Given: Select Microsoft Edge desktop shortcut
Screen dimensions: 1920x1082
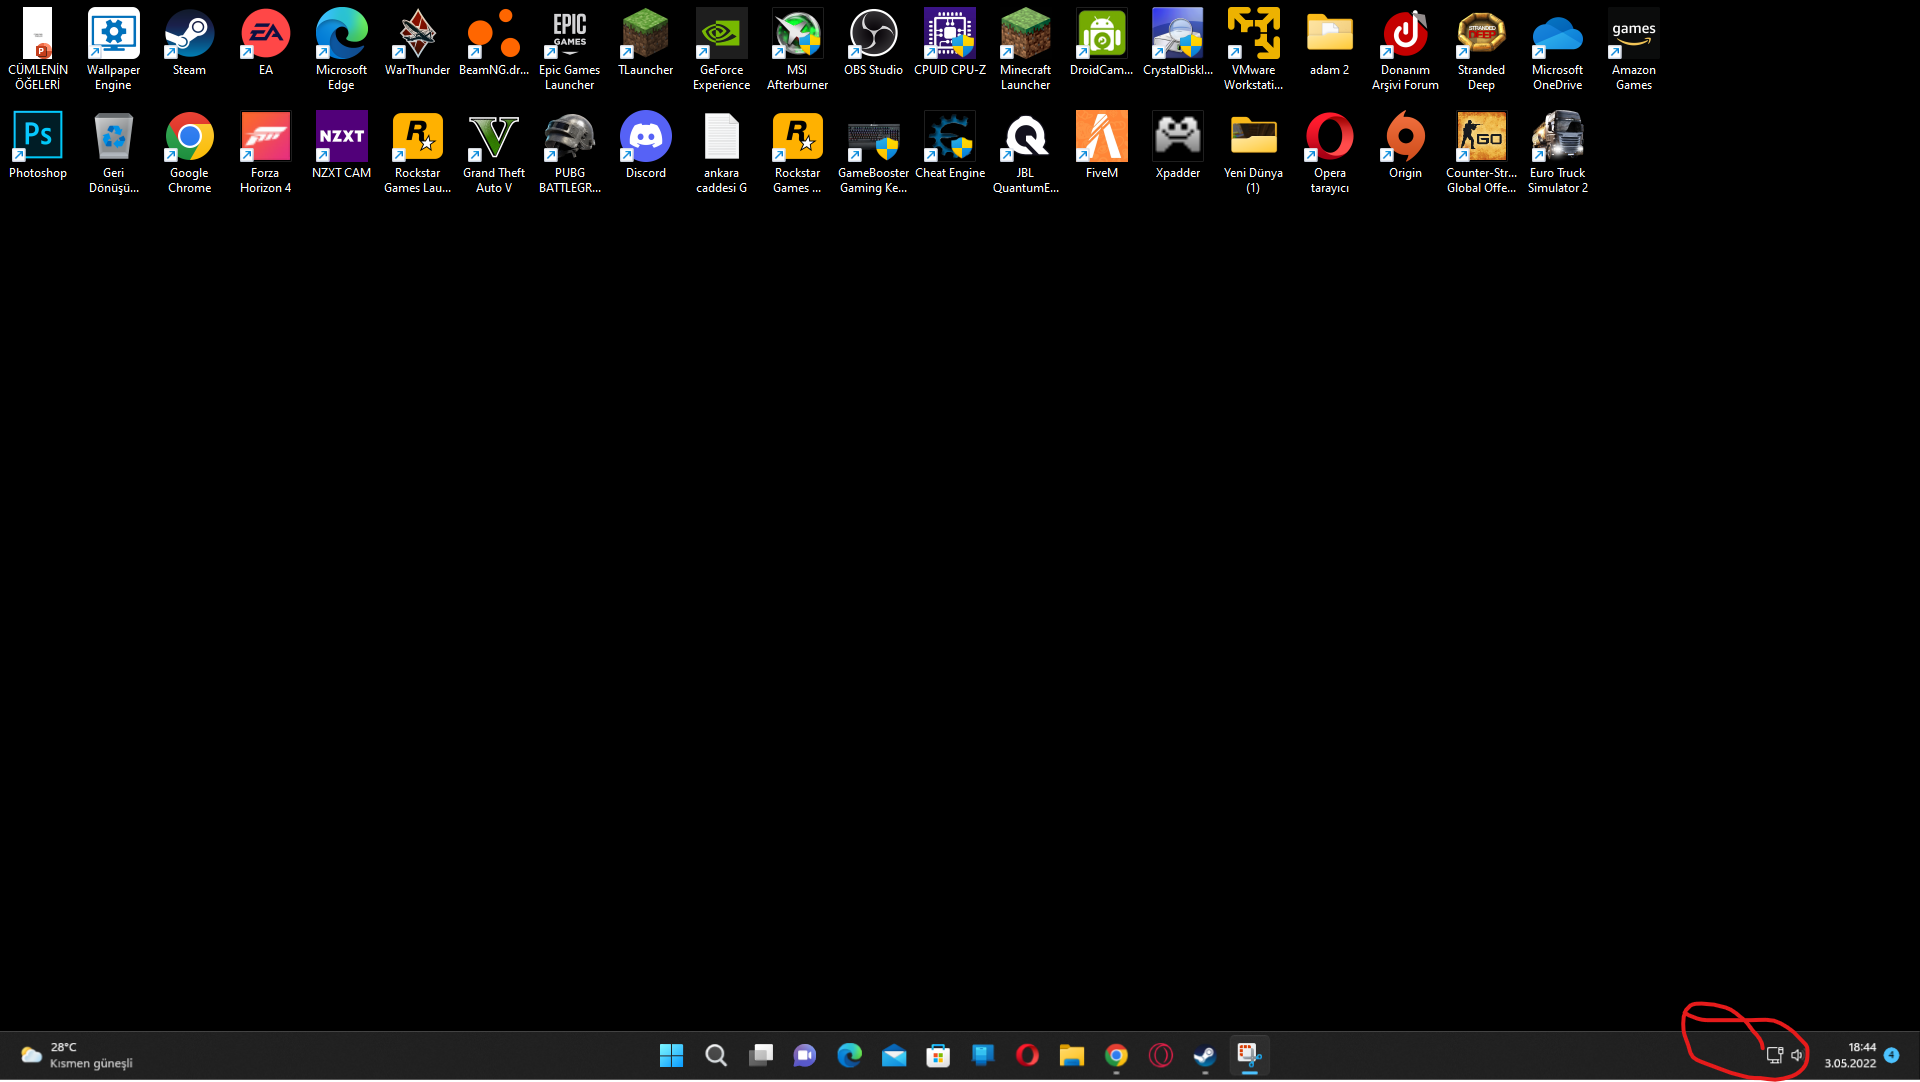Looking at the screenshot, I should 341,50.
